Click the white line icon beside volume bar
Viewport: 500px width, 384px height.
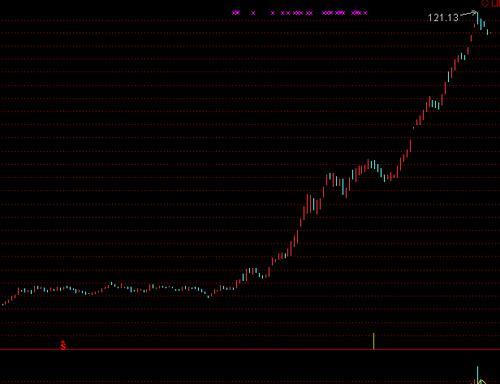482,381
